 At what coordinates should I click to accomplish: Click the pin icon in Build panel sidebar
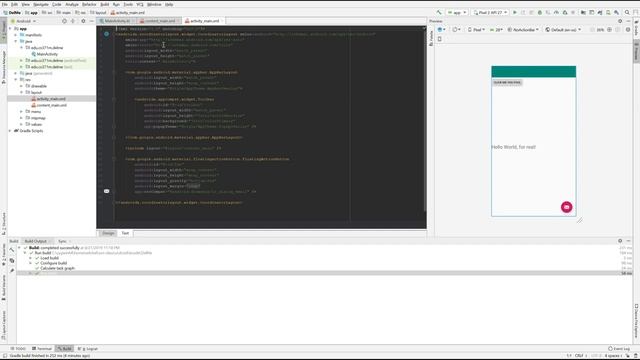coord(12,271)
